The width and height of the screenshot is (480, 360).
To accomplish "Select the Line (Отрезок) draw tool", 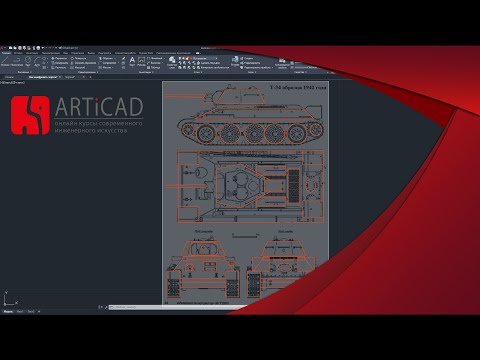I will click(5, 61).
